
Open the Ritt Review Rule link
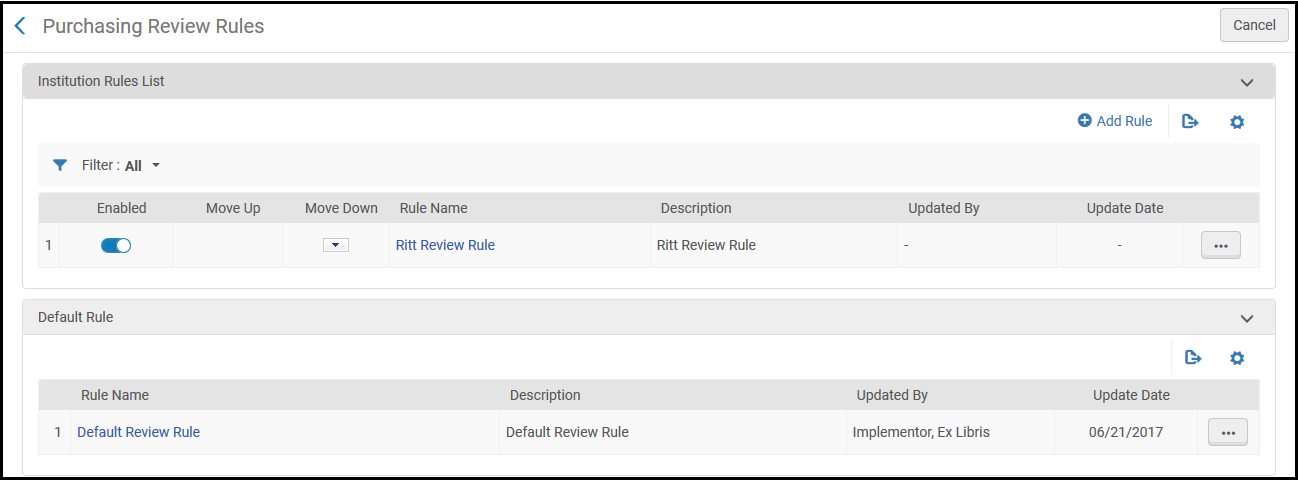click(445, 245)
